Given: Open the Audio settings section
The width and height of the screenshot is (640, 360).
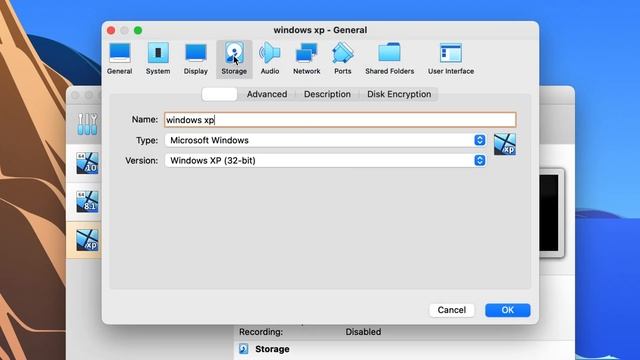Looking at the screenshot, I should coord(270,59).
